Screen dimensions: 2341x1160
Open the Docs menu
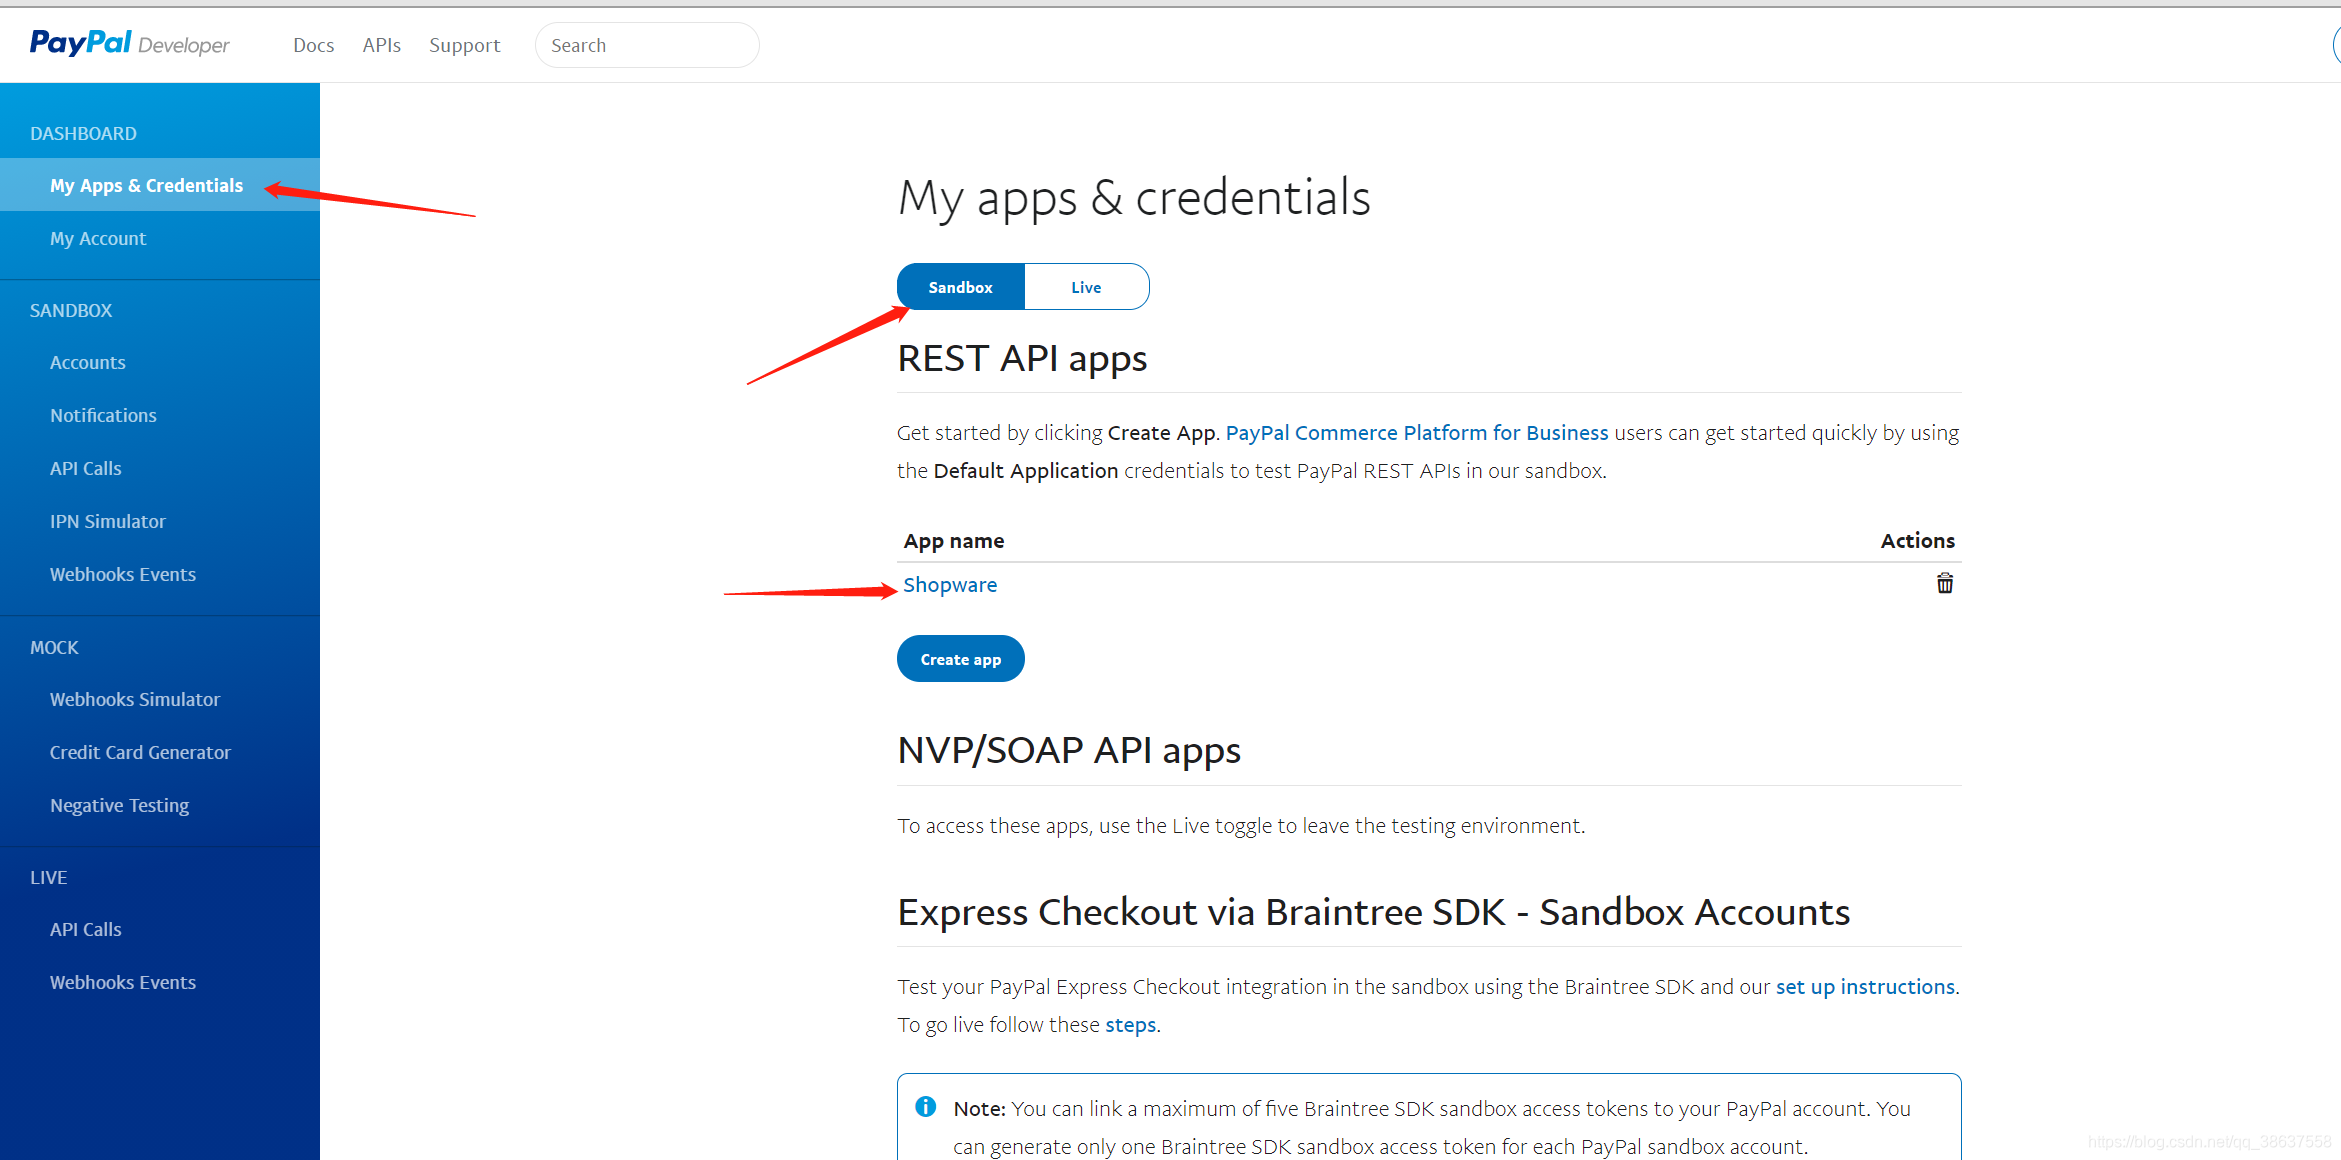click(313, 45)
